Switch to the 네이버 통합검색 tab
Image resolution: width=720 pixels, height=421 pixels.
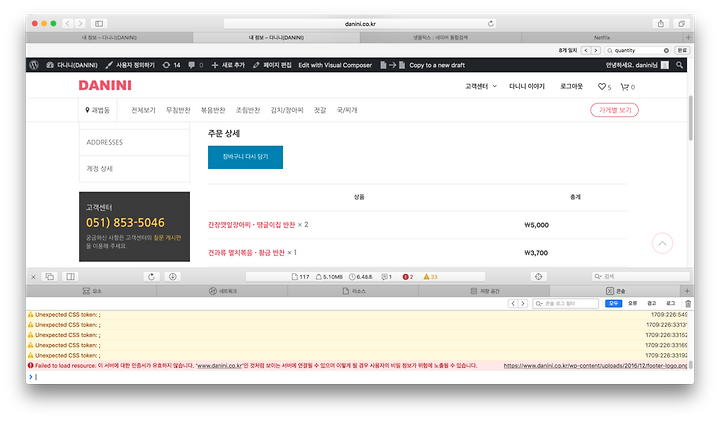[x=440, y=38]
